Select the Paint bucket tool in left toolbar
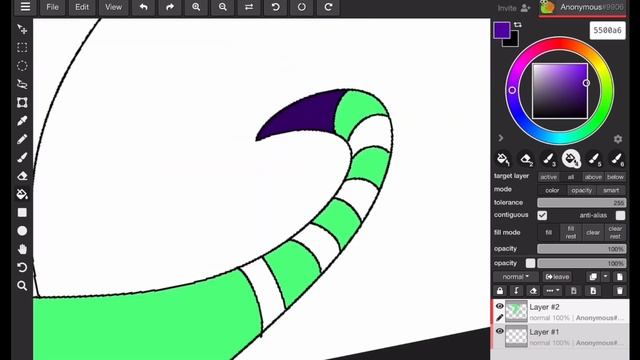The image size is (640, 360). (22, 194)
